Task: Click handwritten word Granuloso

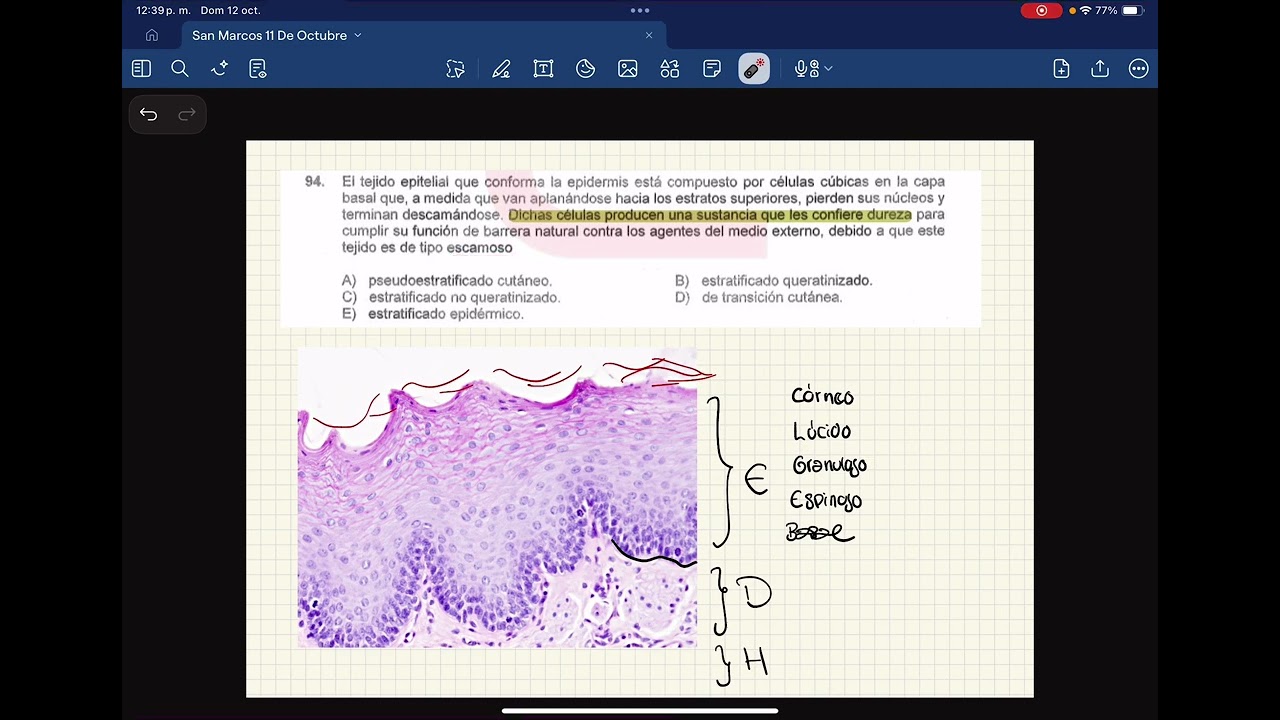Action: pyautogui.click(x=829, y=466)
